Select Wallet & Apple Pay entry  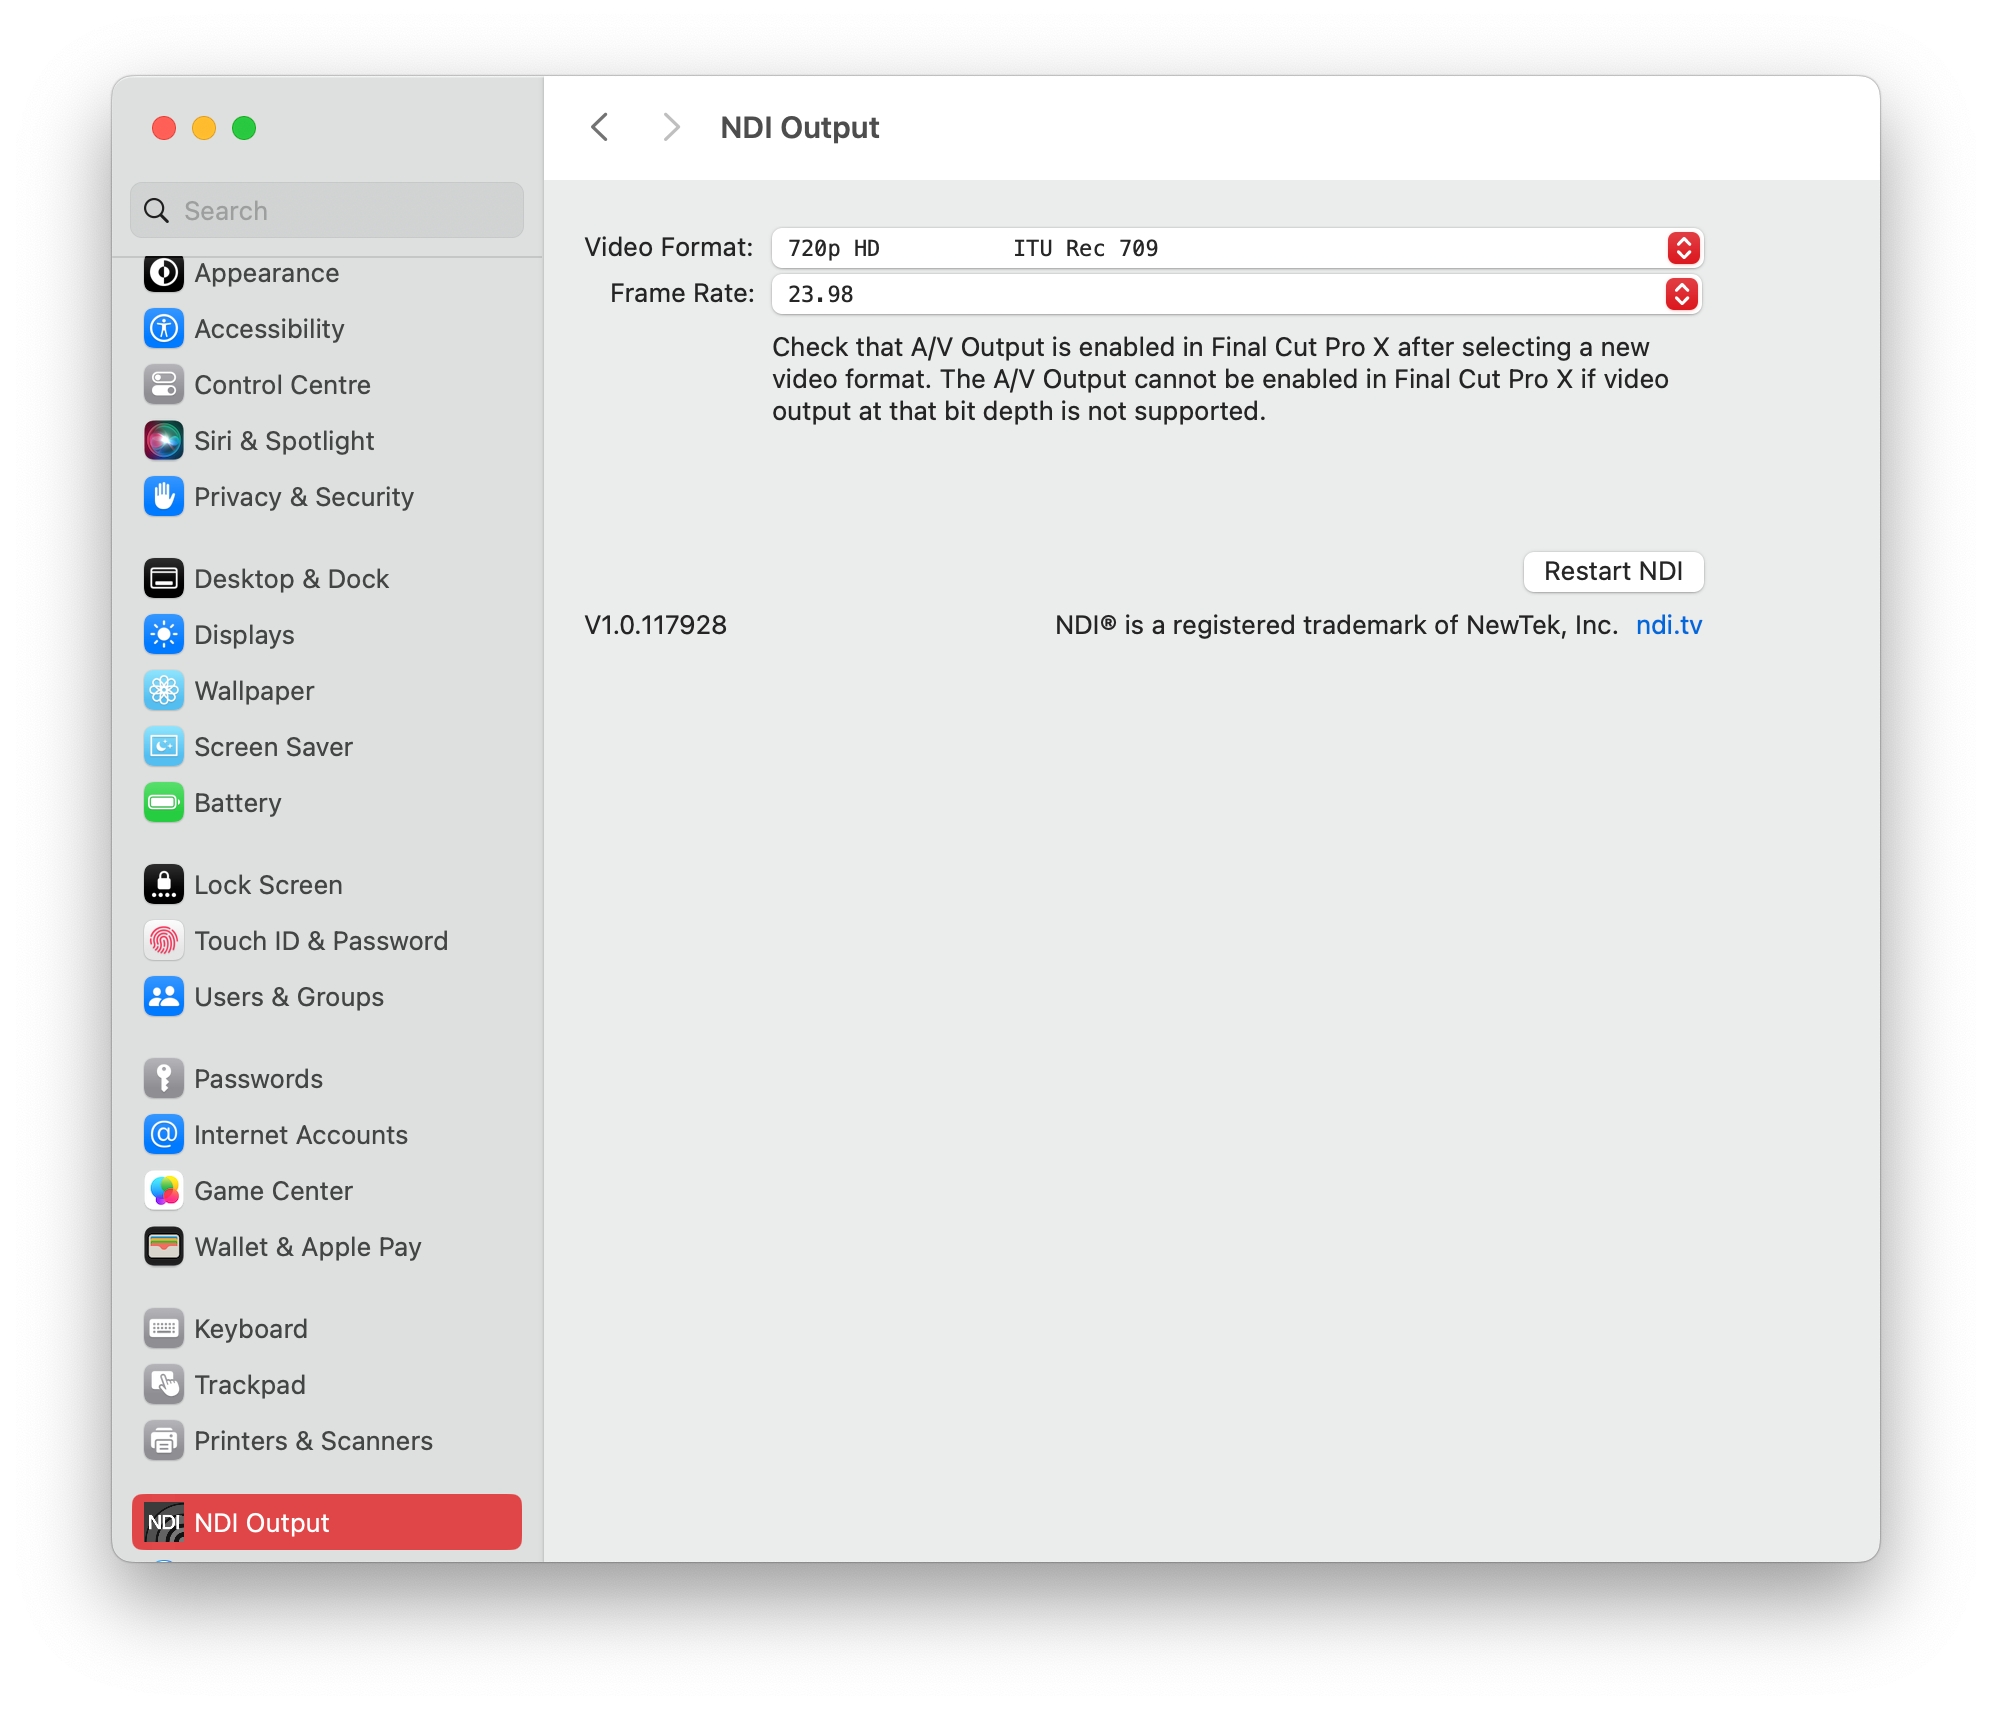coord(308,1247)
